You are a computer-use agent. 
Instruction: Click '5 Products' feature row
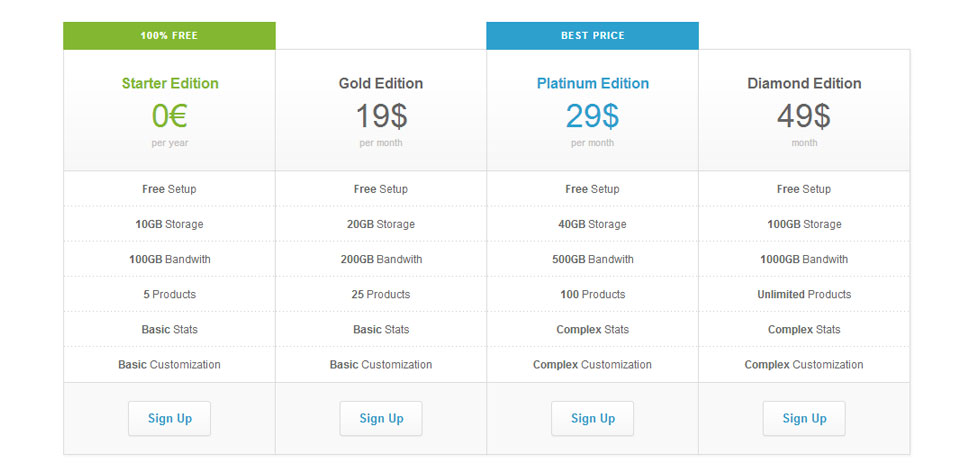pyautogui.click(x=169, y=294)
